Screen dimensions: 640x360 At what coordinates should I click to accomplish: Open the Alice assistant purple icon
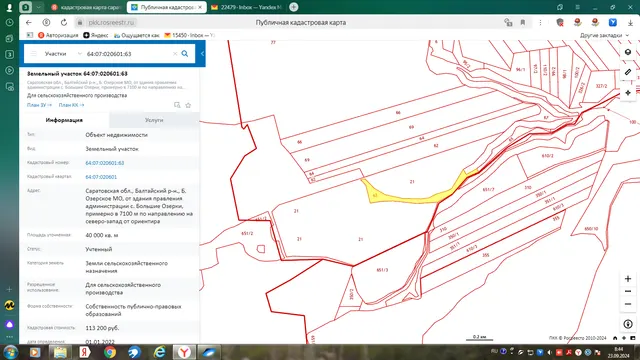pos(9,324)
